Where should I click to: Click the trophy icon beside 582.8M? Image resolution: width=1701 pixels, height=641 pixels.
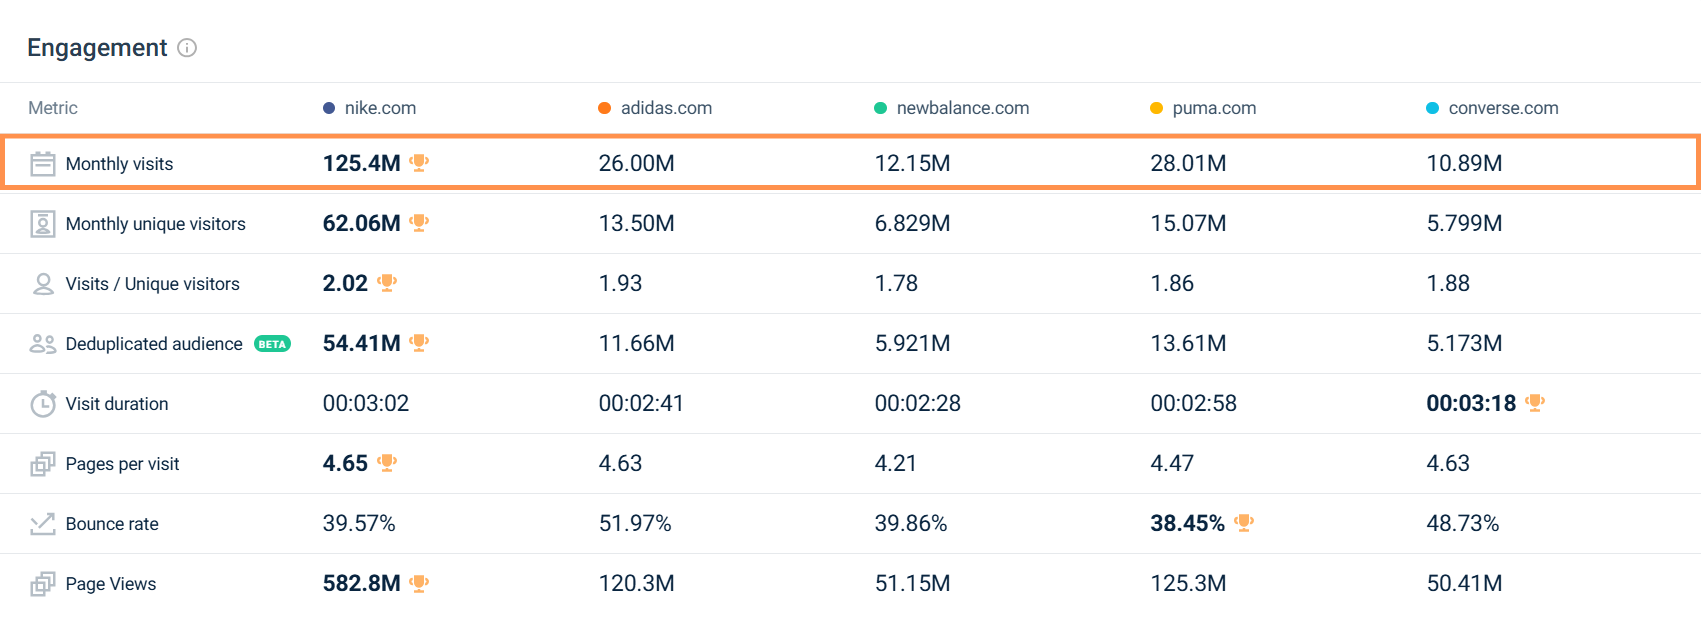click(x=419, y=583)
